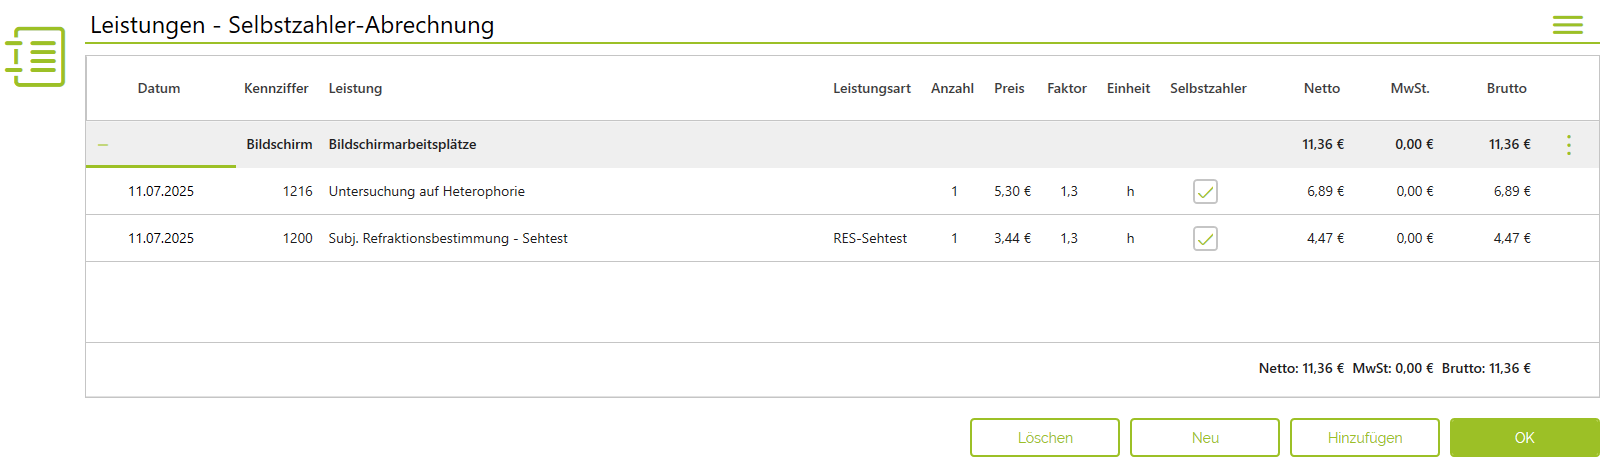Click the Leistungen list icon at top-left
Viewport: 1617px width, 463px height.
click(x=36, y=57)
